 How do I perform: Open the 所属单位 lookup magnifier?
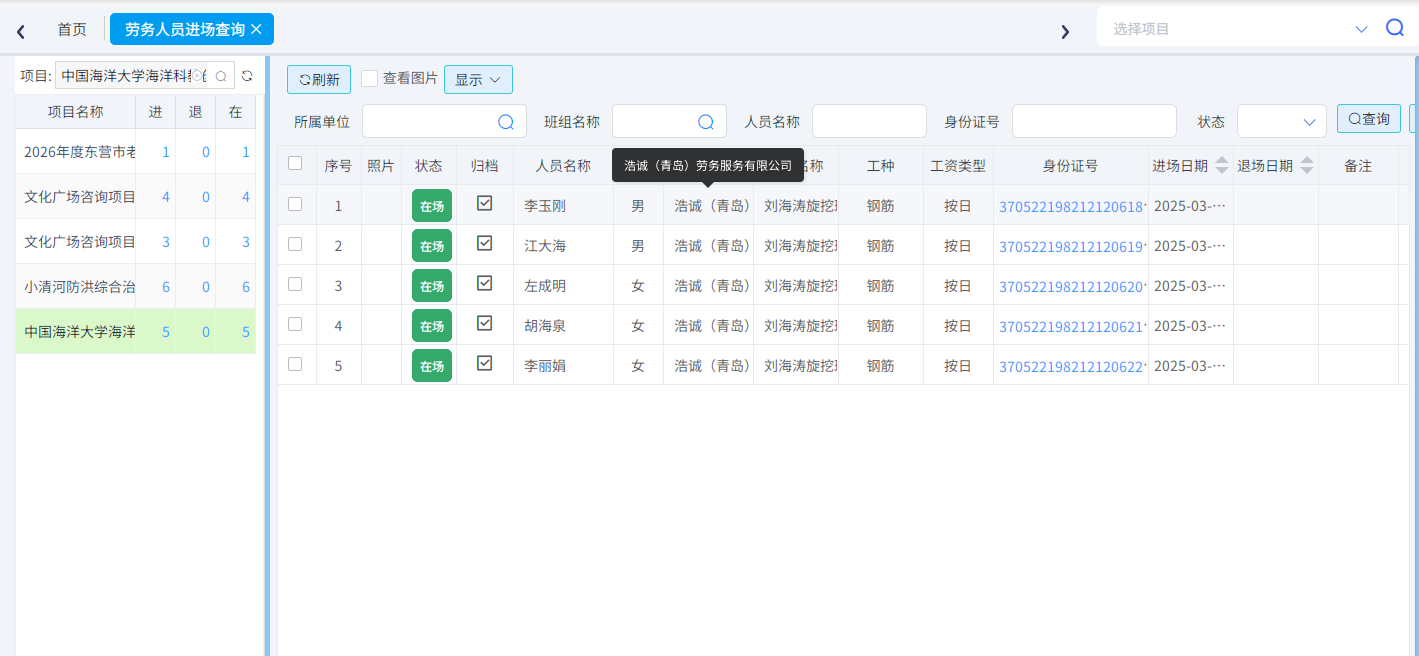coord(506,122)
